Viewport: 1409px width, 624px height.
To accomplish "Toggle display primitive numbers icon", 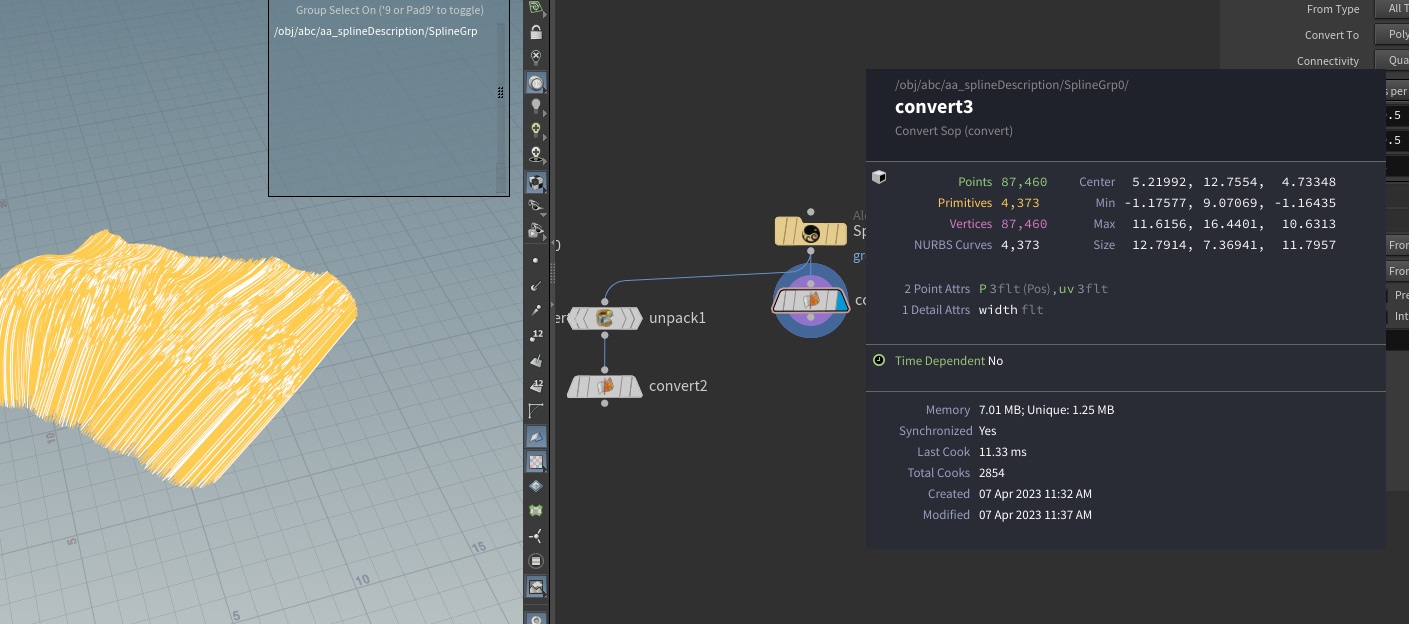I will pyautogui.click(x=536, y=386).
